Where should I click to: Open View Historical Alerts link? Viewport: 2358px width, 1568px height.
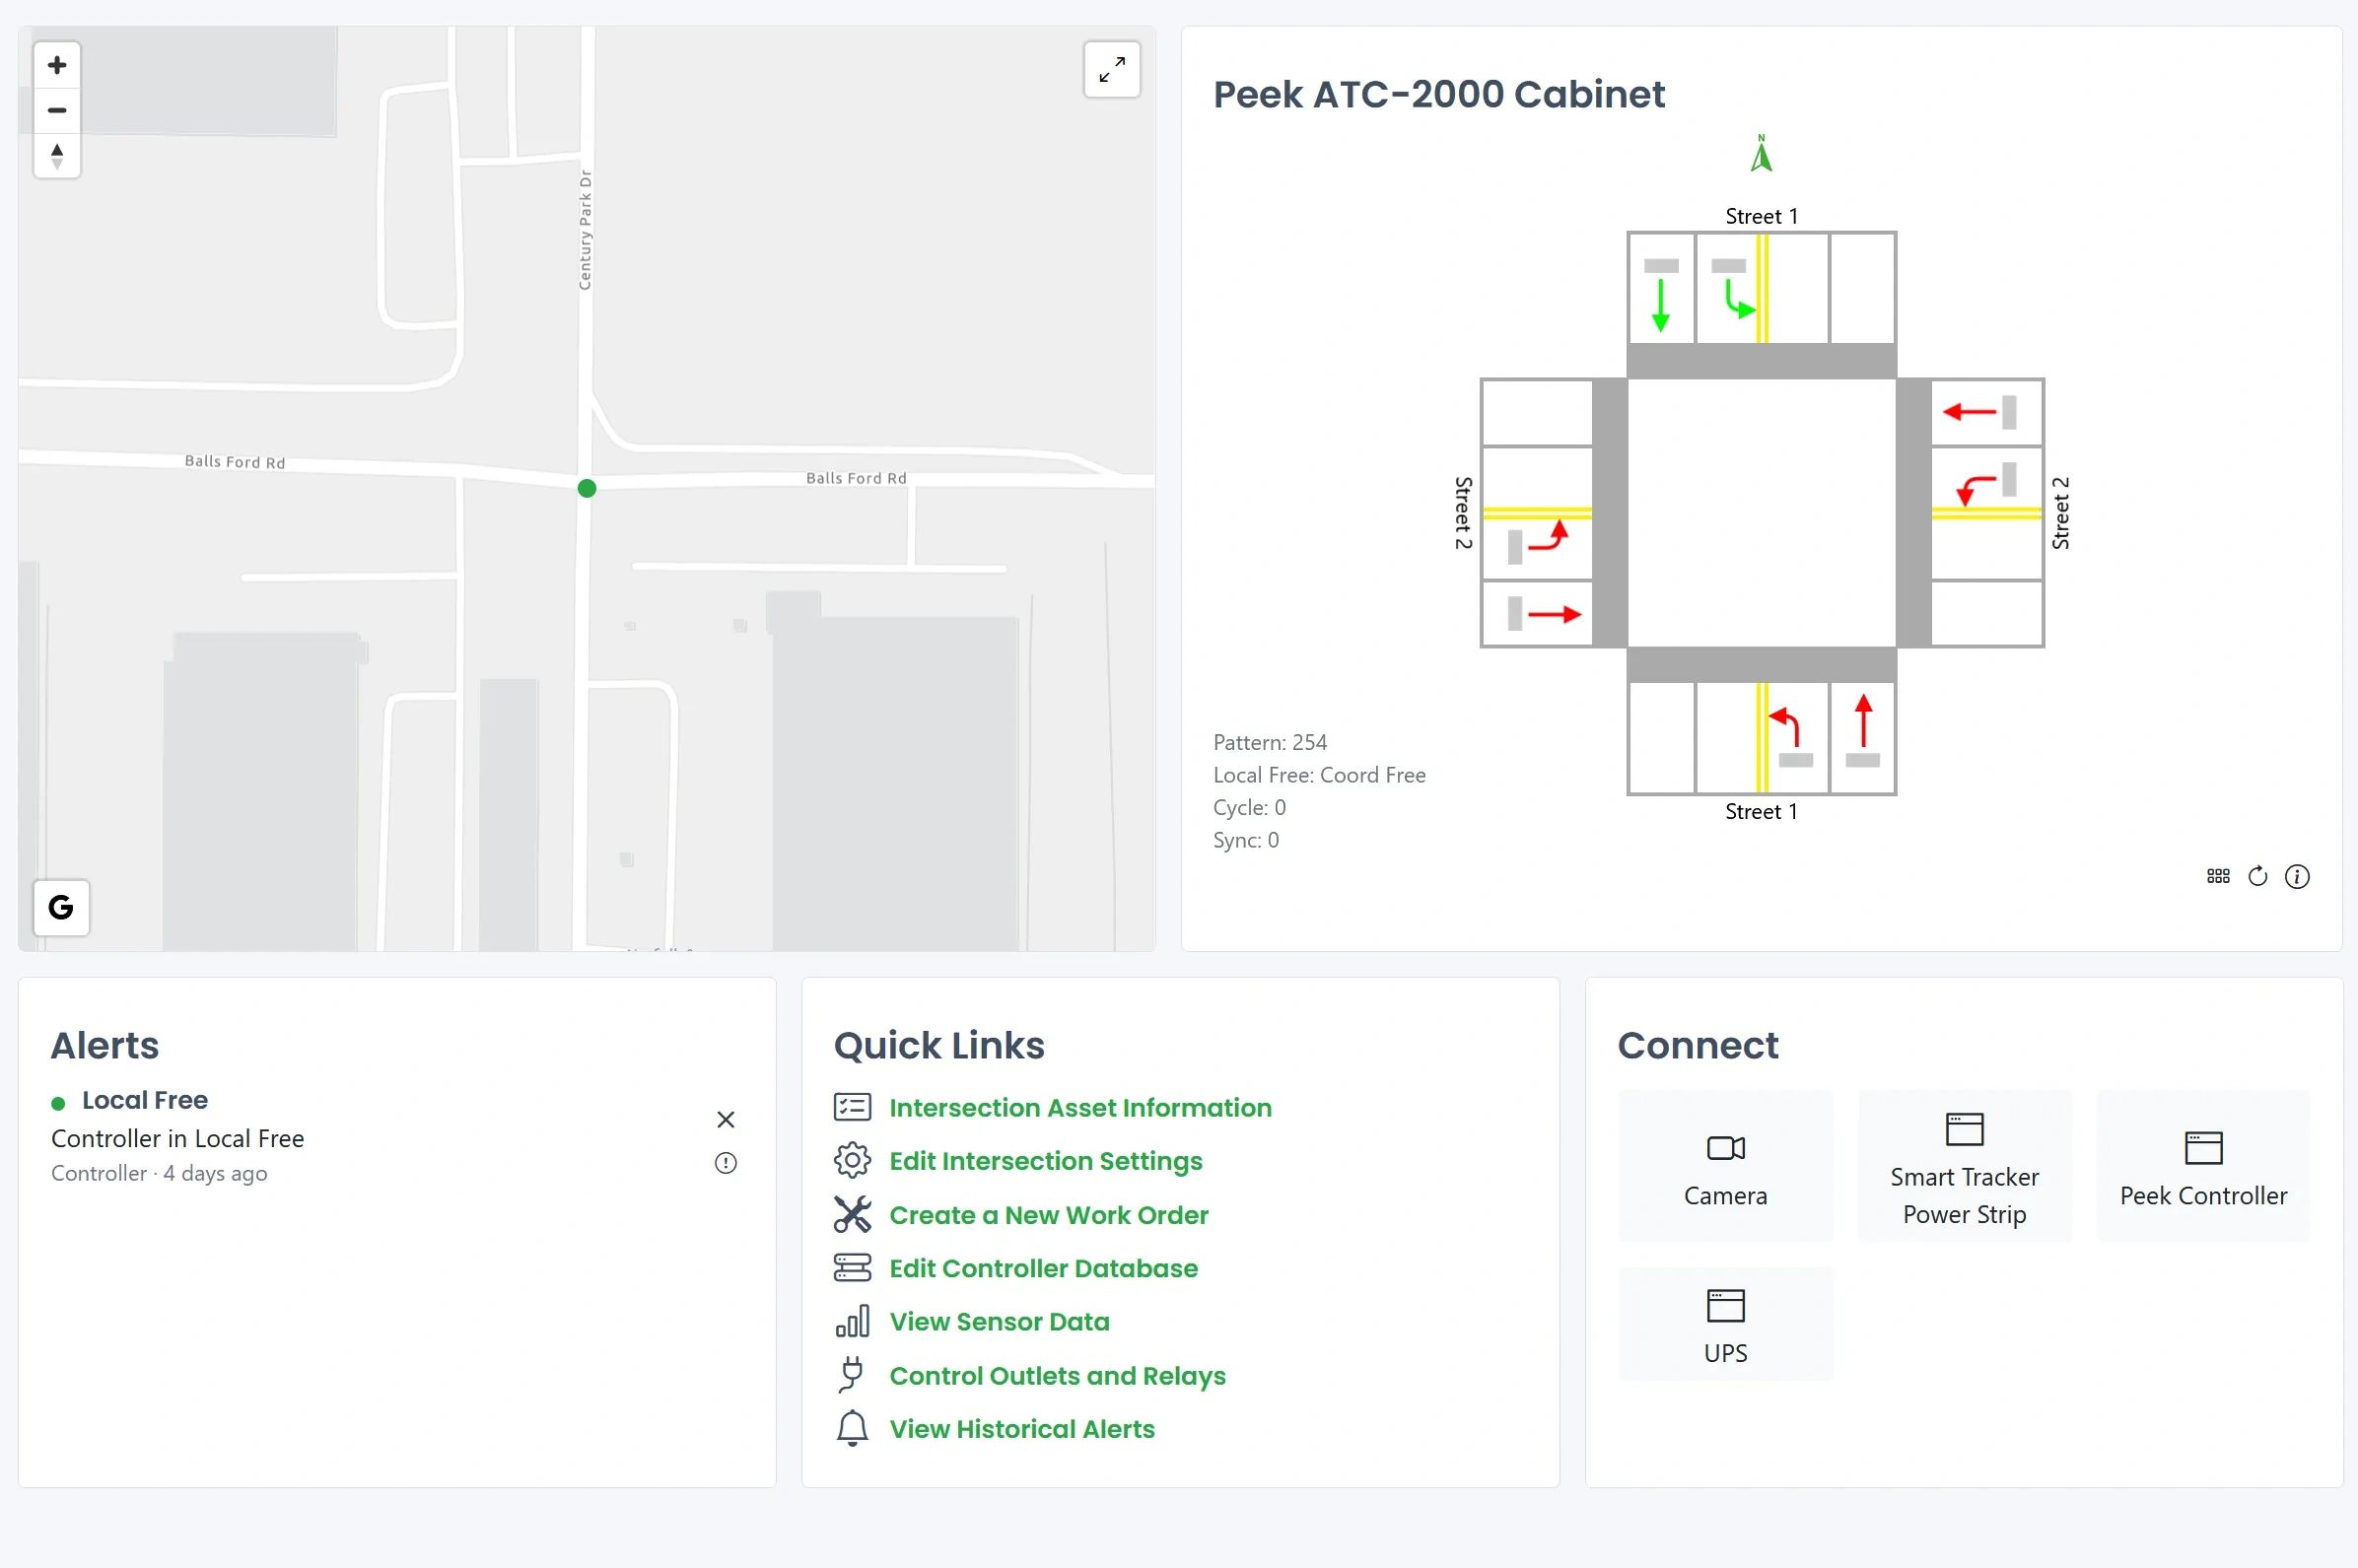tap(1022, 1429)
